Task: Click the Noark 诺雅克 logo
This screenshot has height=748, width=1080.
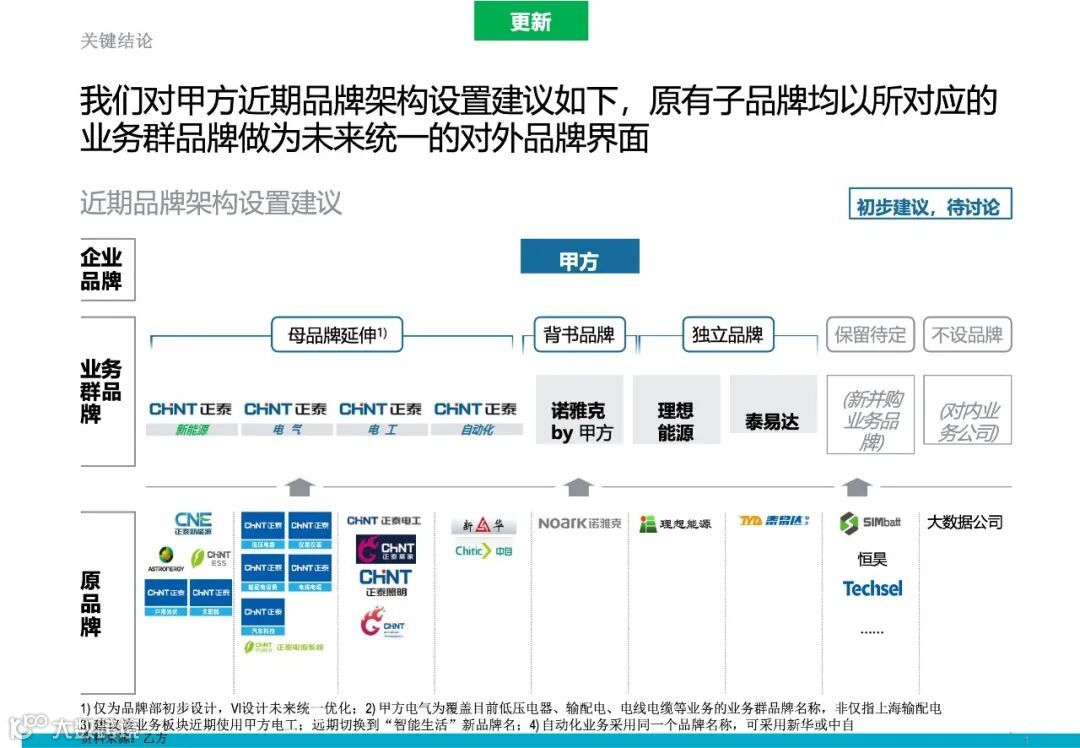Action: [579, 523]
